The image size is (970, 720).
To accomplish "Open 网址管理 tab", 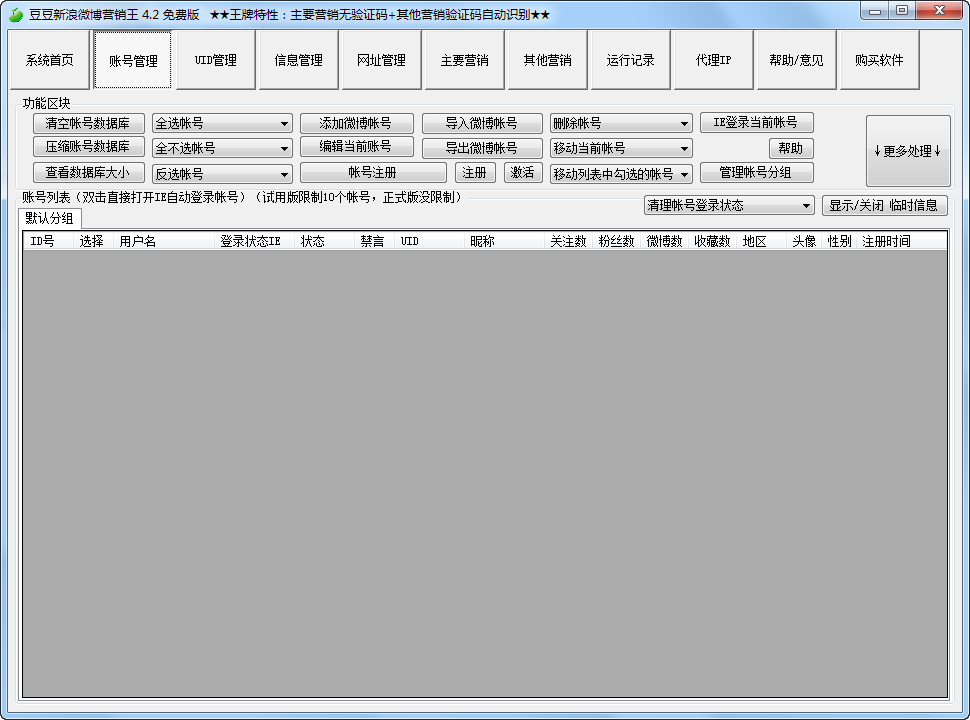I will click(381, 60).
